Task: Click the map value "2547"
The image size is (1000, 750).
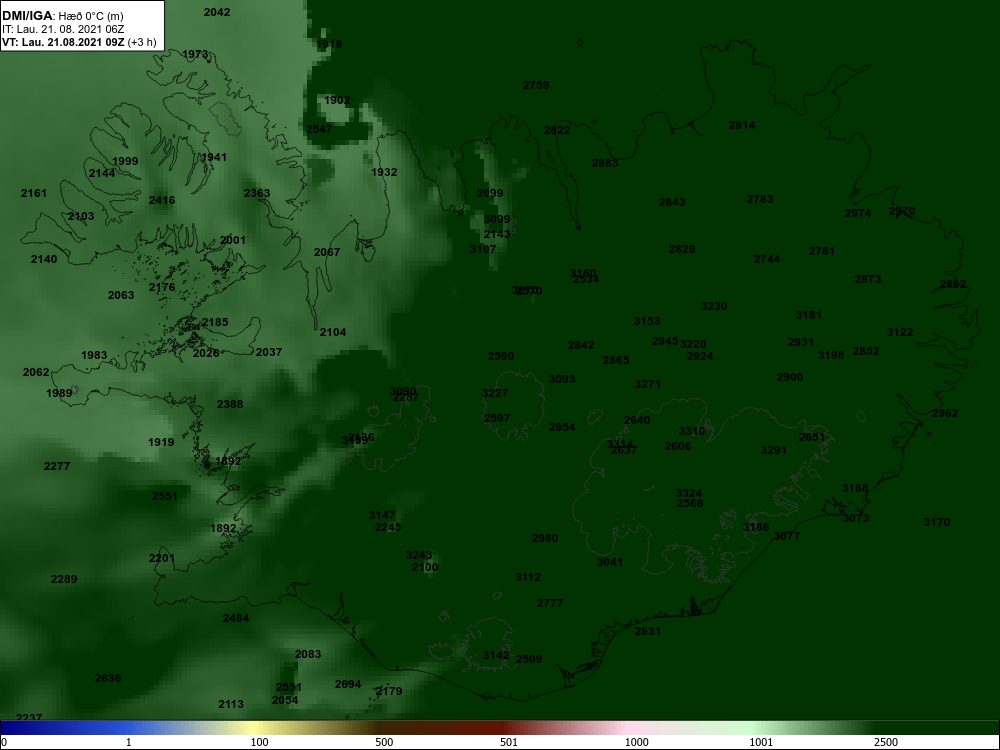Action: pos(319,129)
